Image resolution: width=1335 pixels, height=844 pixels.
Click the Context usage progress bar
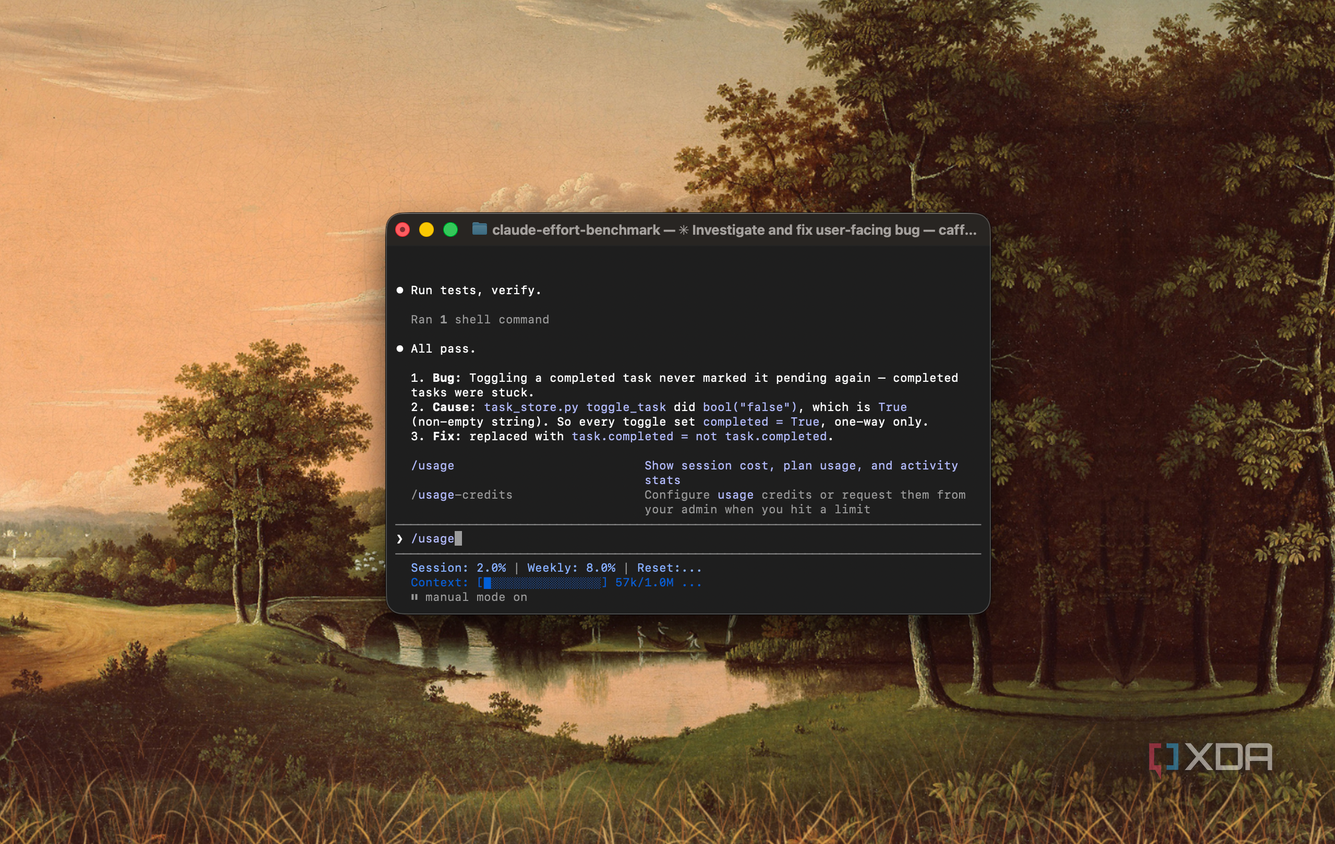tap(543, 582)
